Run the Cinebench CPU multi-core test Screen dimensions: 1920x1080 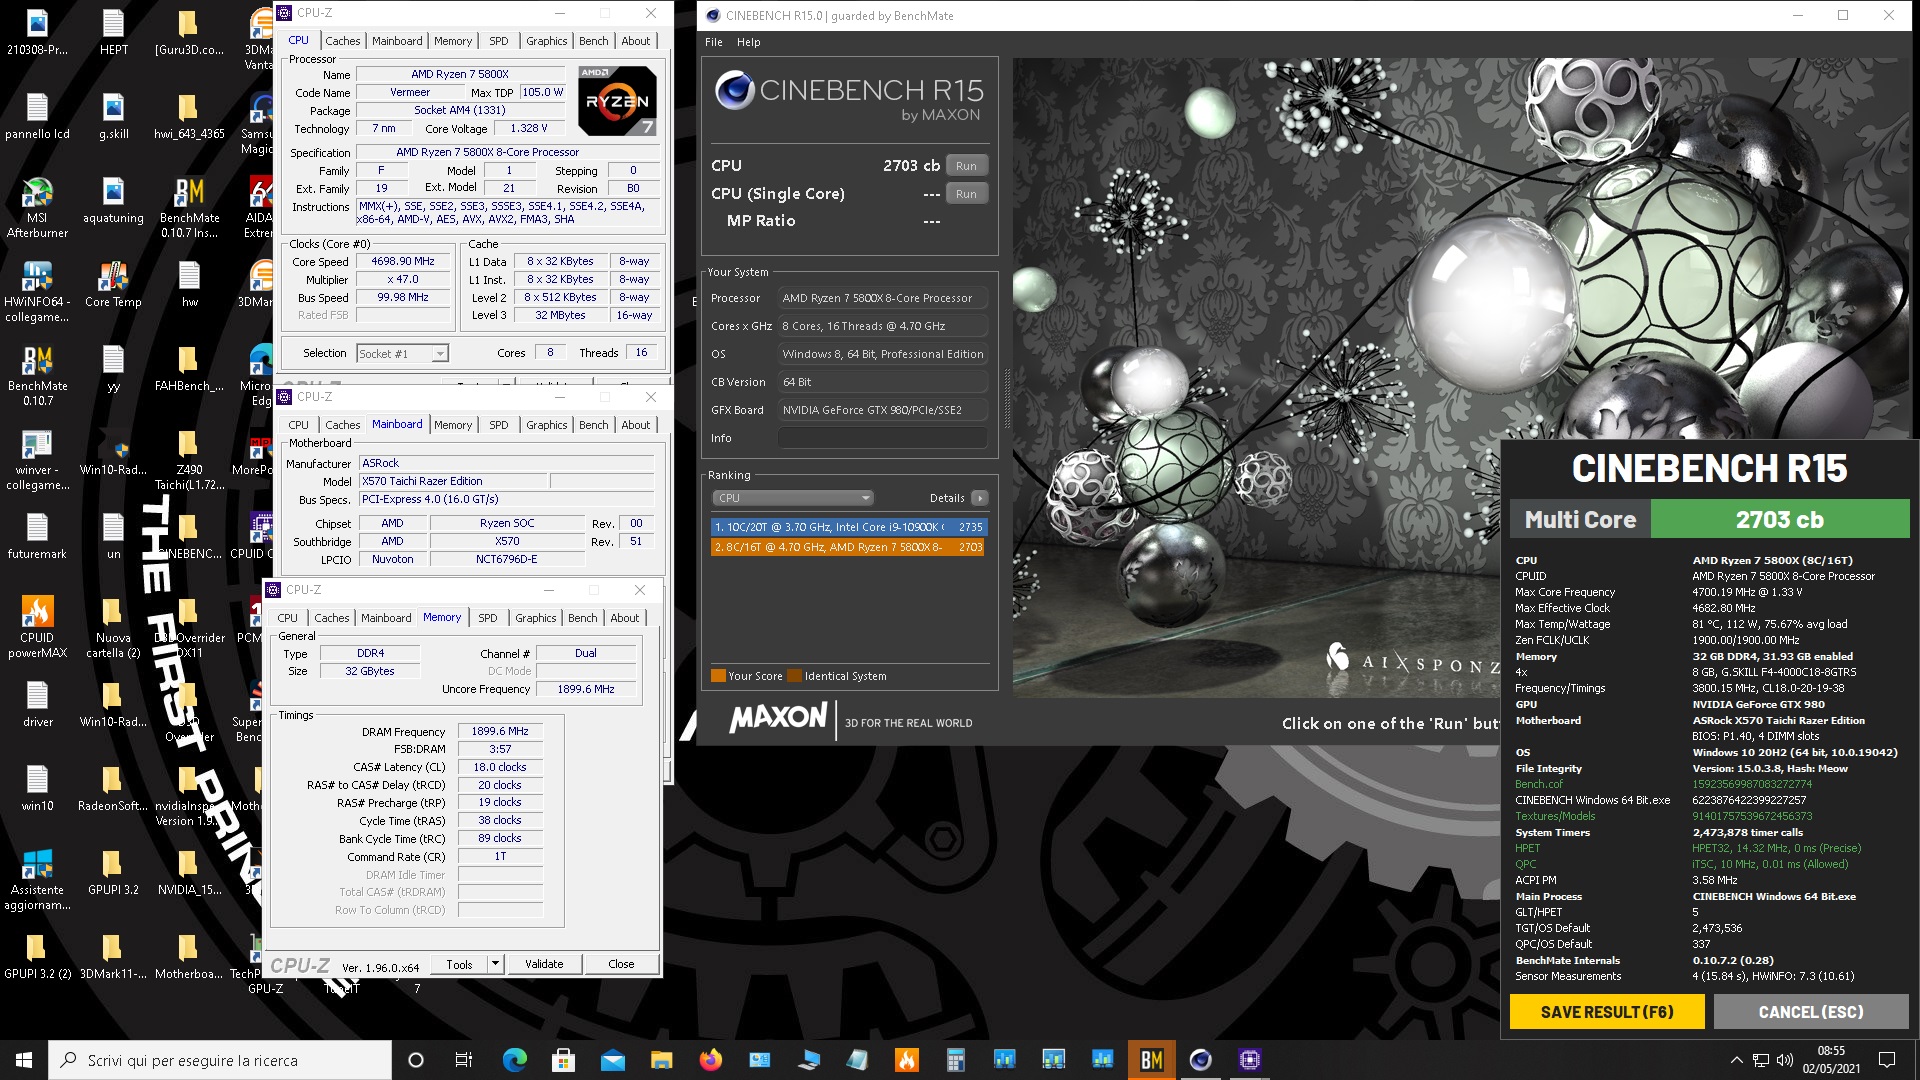coord(966,166)
